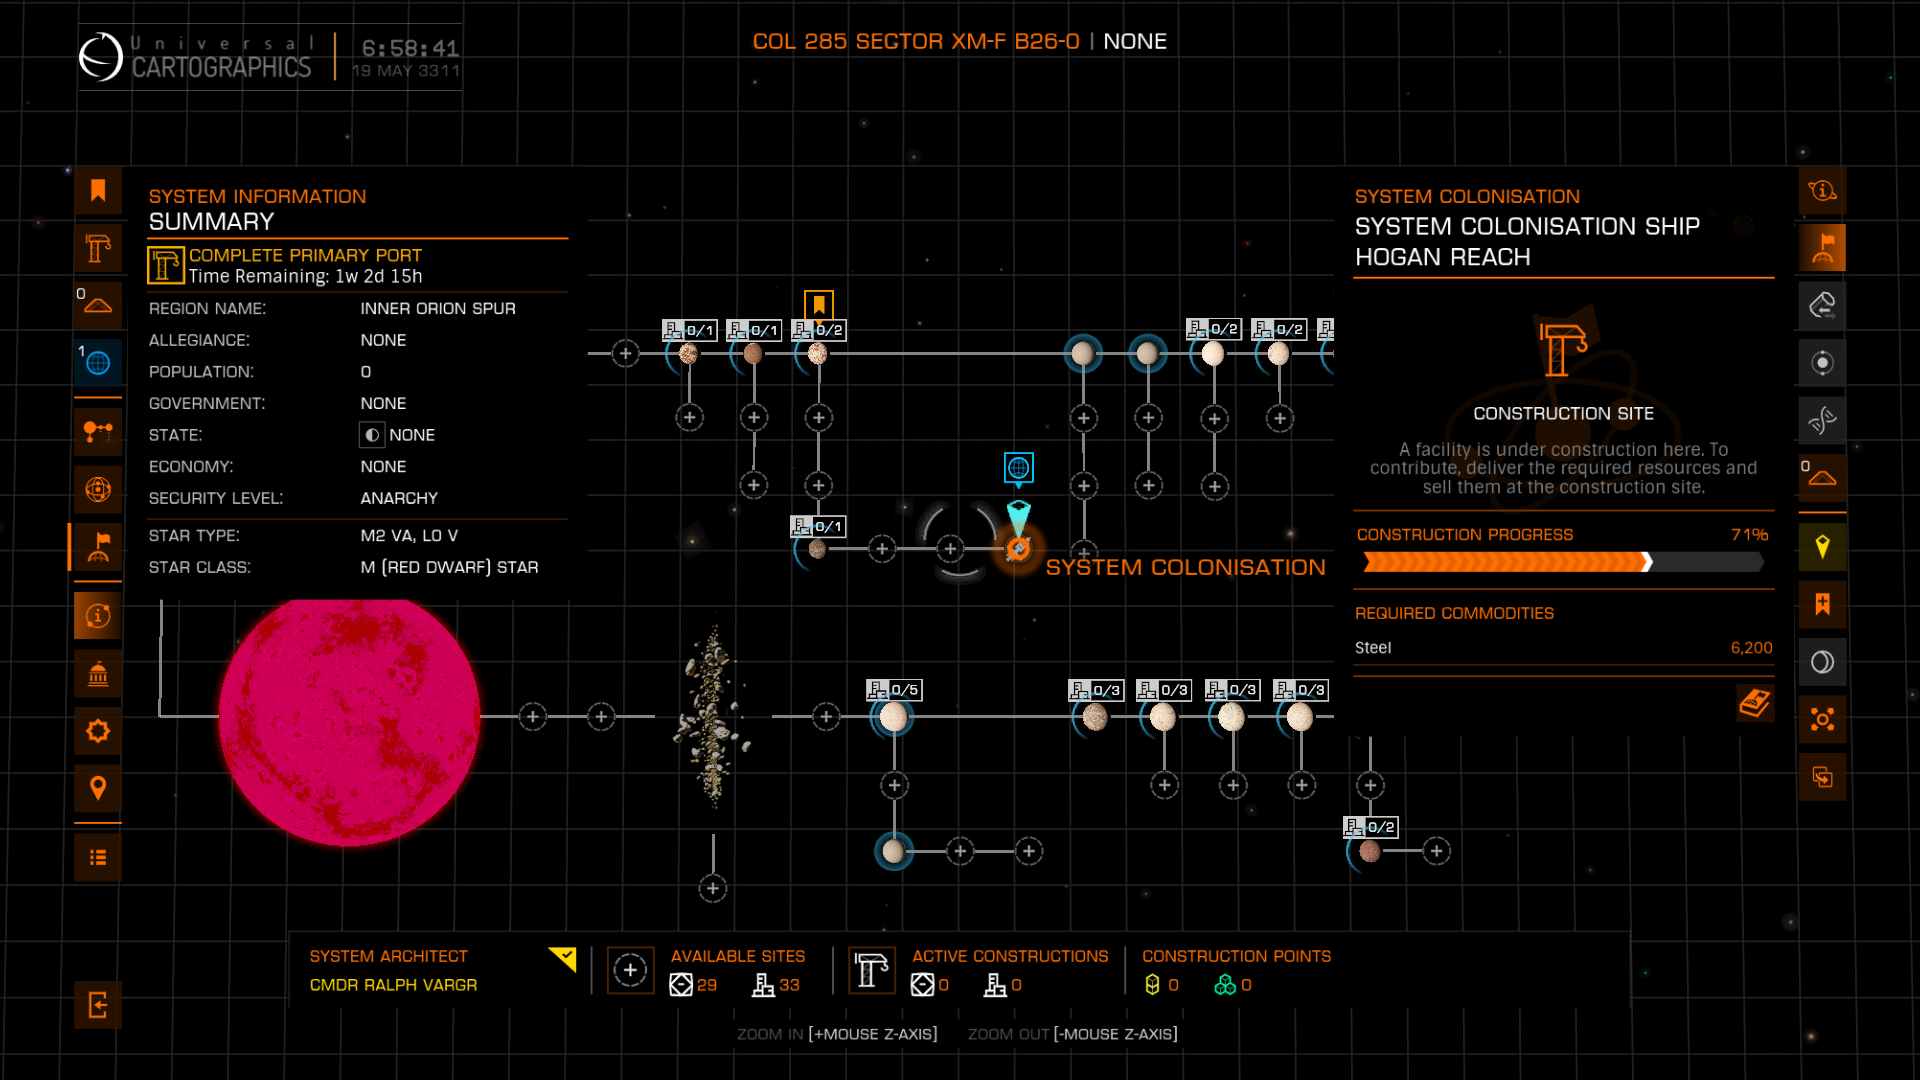Screen dimensions: 1920x1080
Task: Open the list view icon in left sidebar
Action: click(x=98, y=858)
